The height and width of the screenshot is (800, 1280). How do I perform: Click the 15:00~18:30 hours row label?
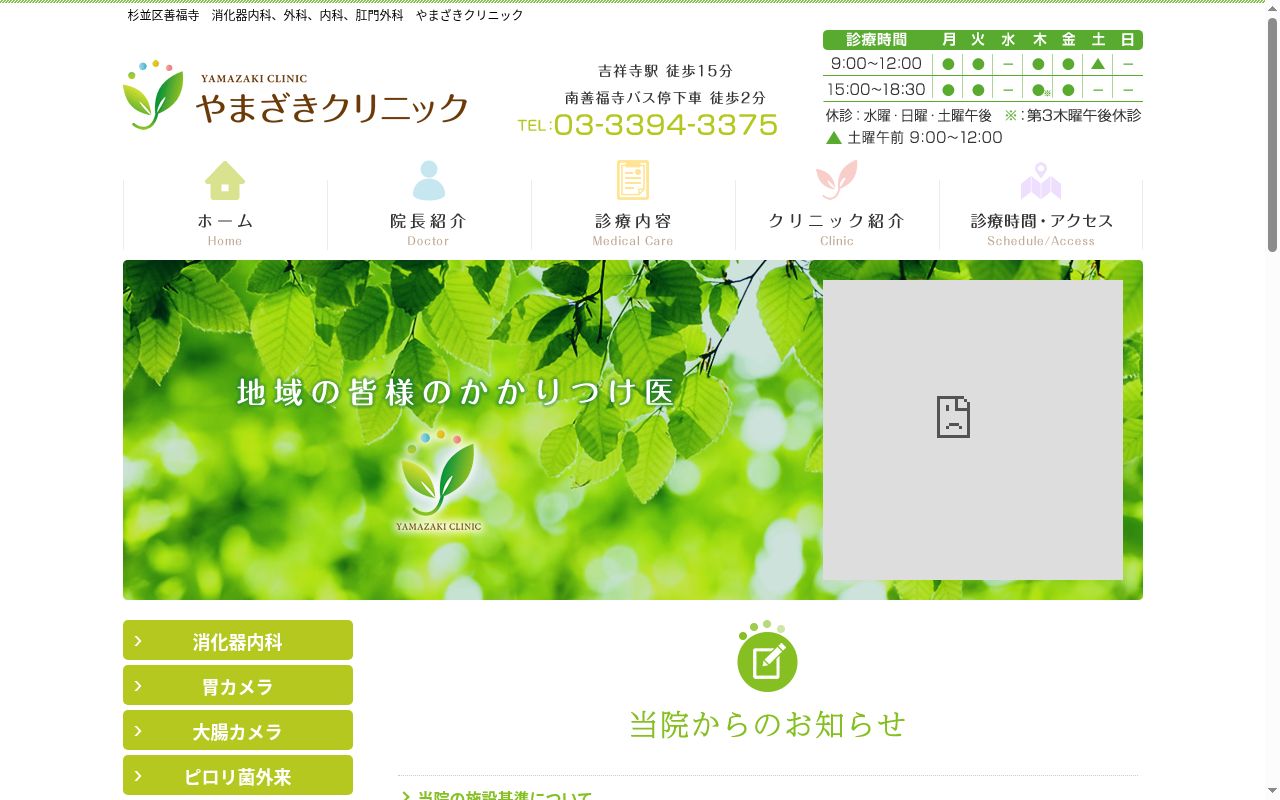click(876, 90)
